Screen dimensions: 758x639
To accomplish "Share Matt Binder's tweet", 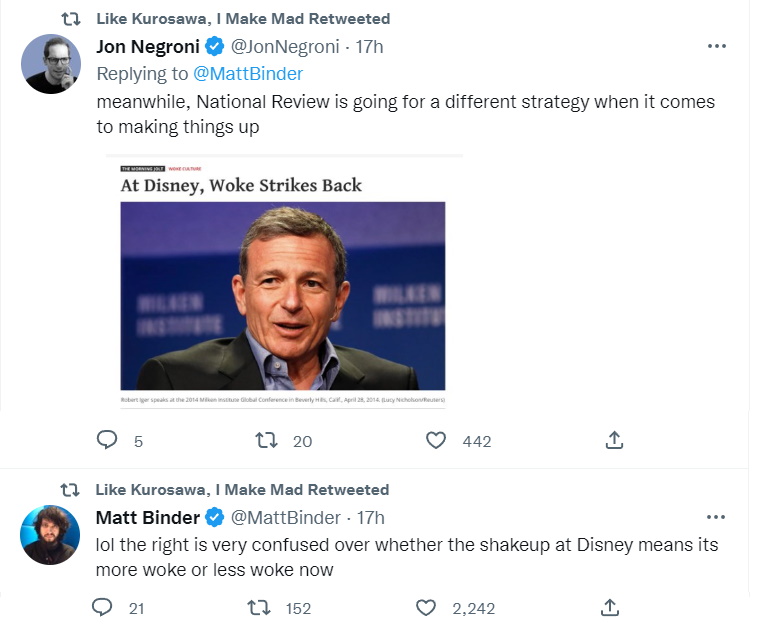I will [610, 607].
